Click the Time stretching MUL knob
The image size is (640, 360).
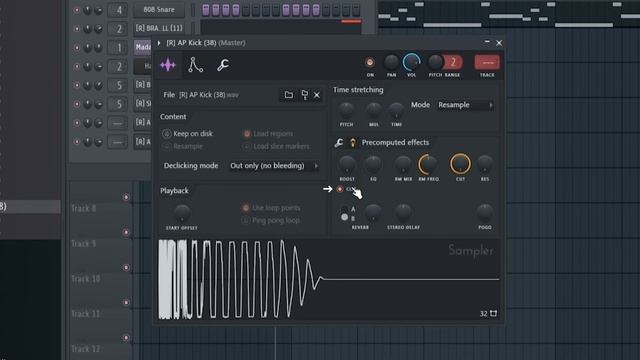pos(373,110)
